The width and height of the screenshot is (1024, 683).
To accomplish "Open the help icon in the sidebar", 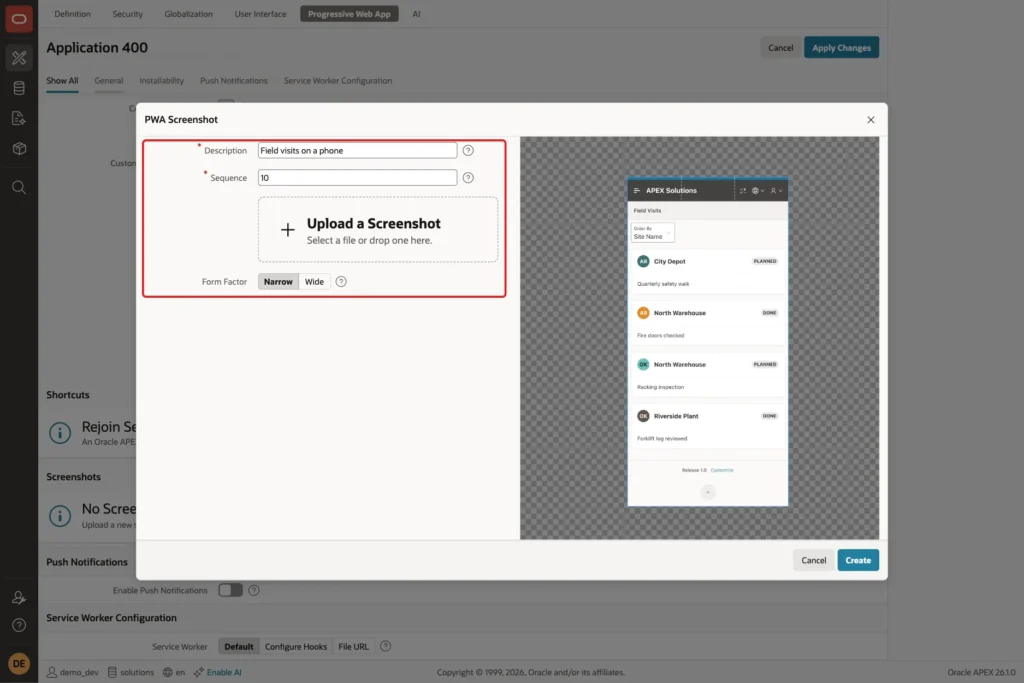I will pos(19,626).
